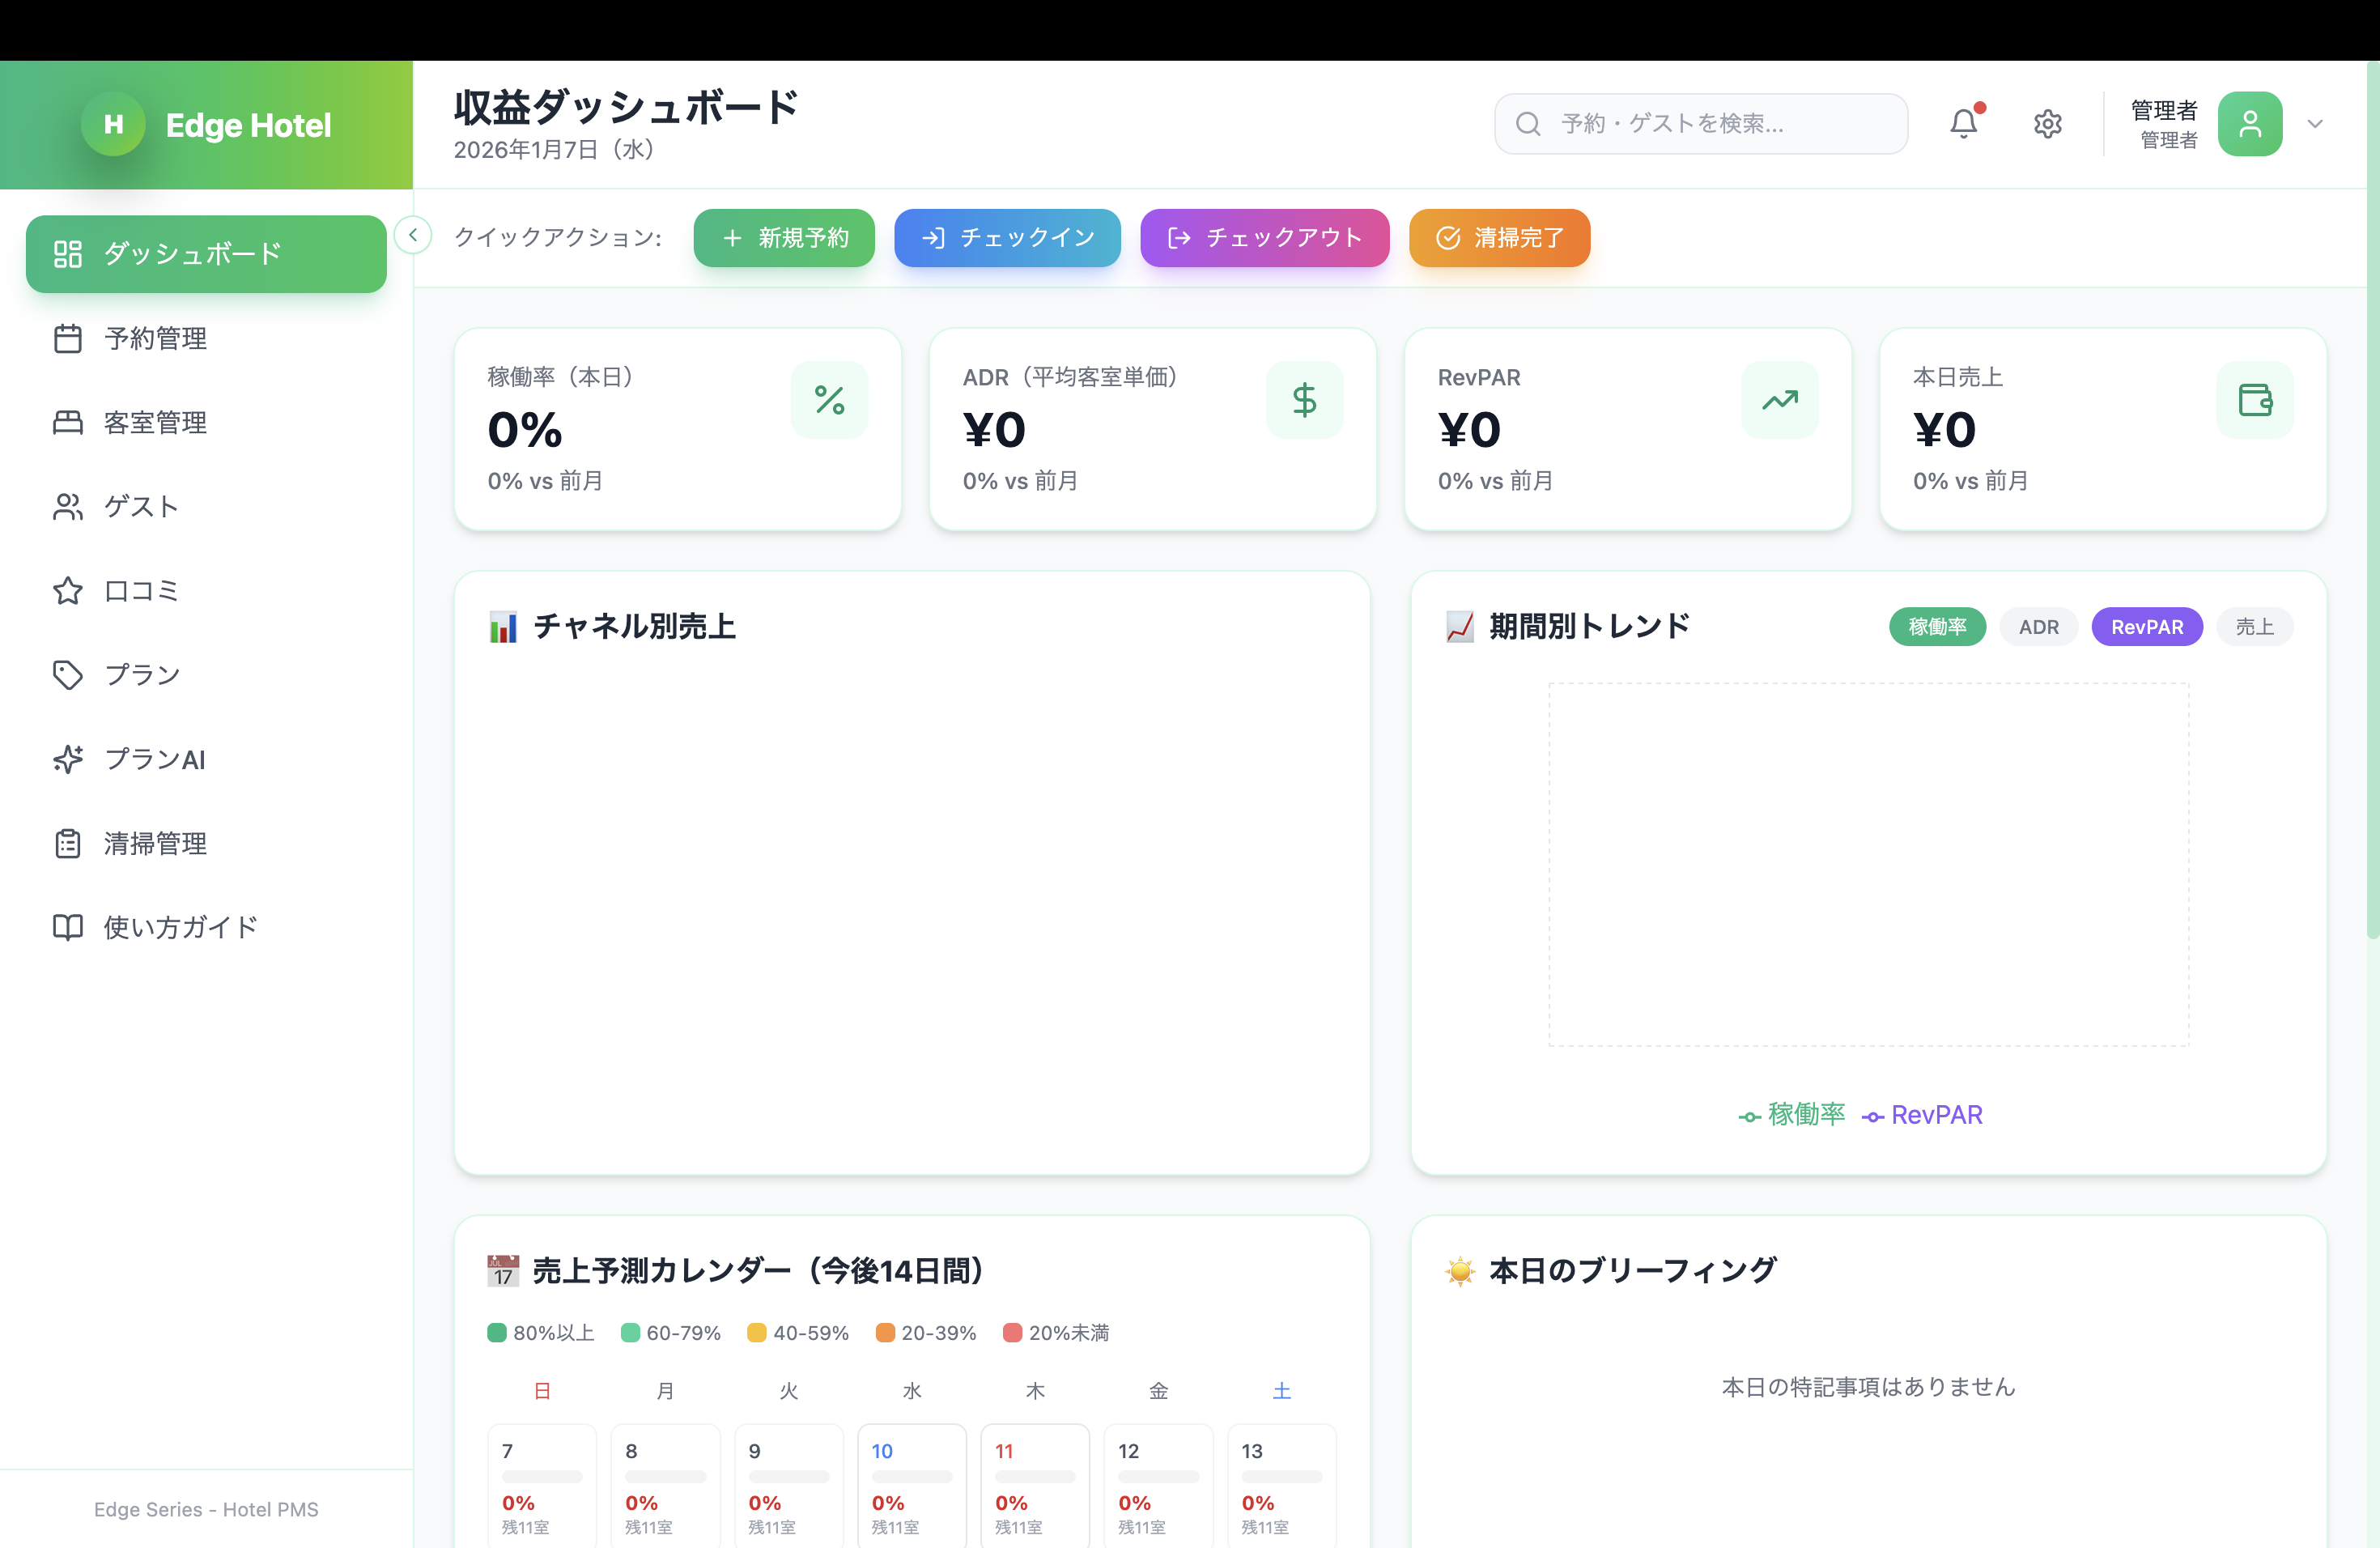Click the RevPAR trending arrow icon
Screen dimensions: 2380x1548
pos(1779,400)
